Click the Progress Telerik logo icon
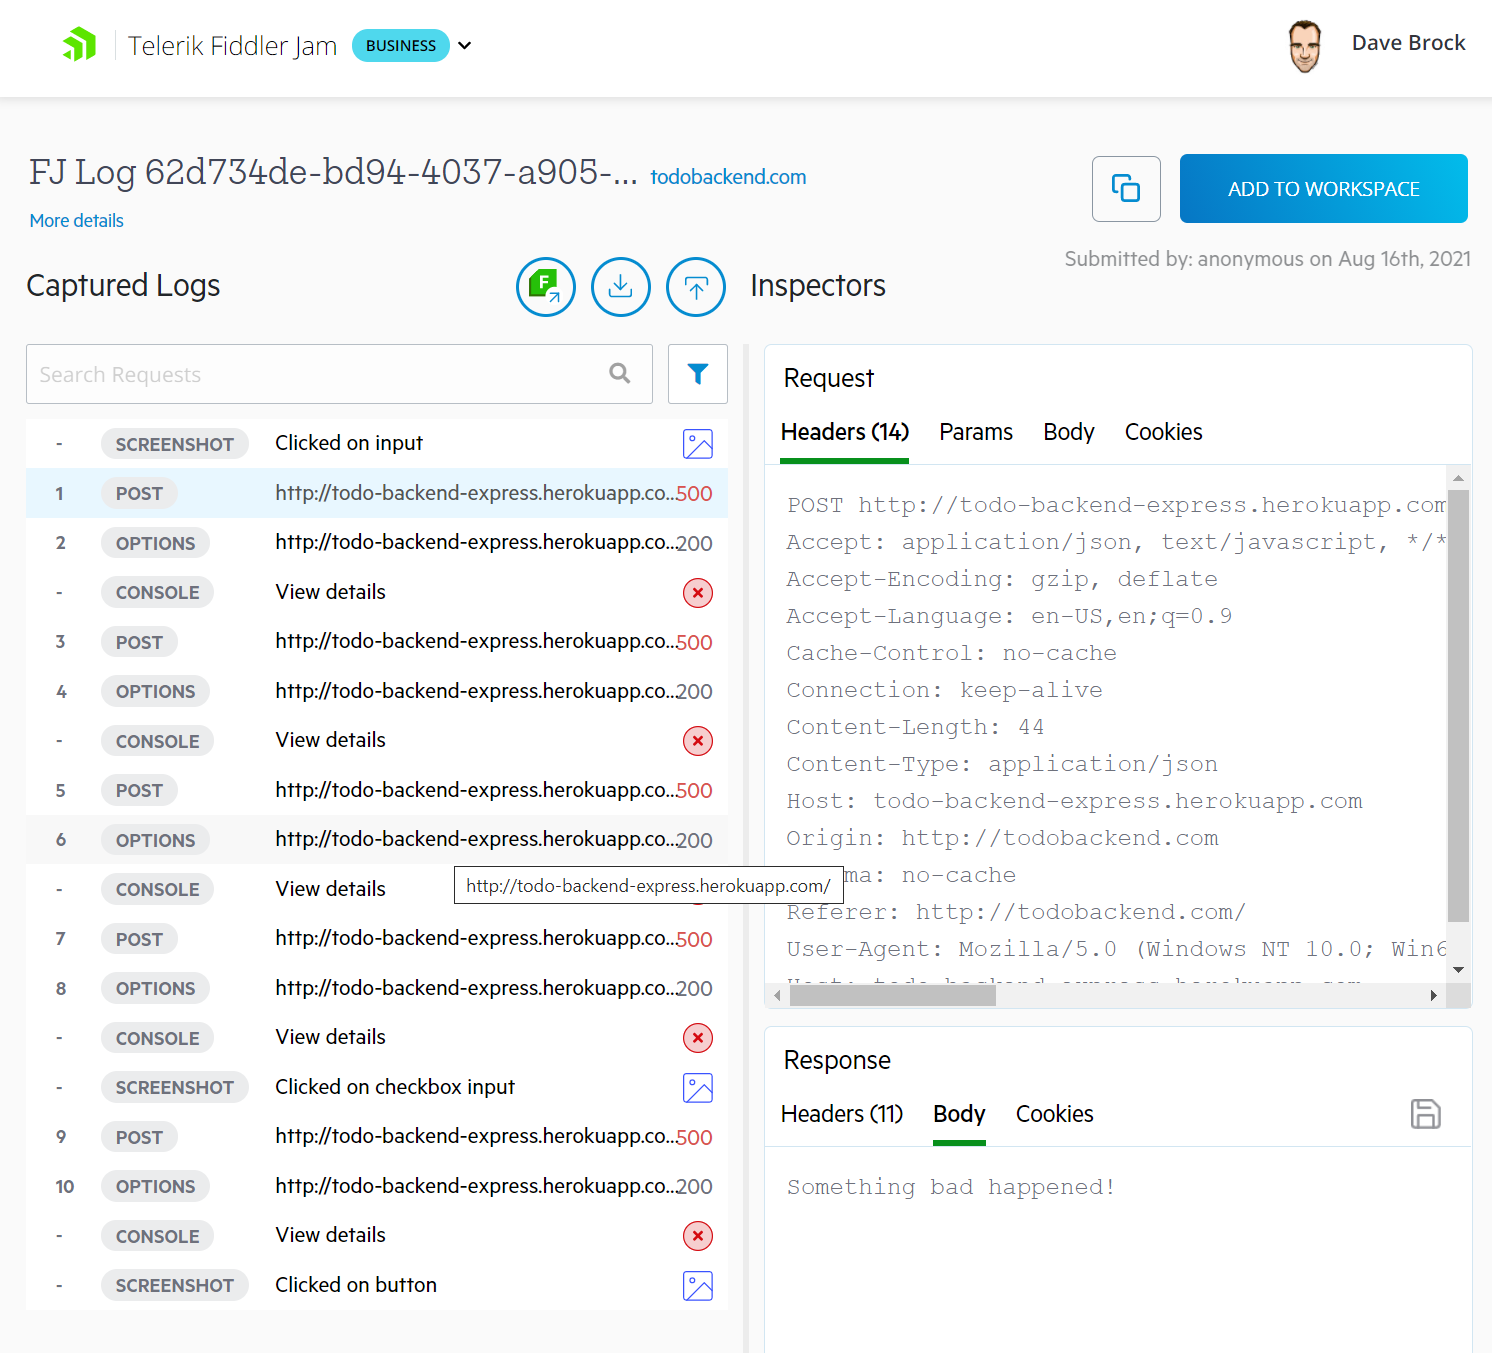Image resolution: width=1492 pixels, height=1353 pixels. [x=80, y=45]
